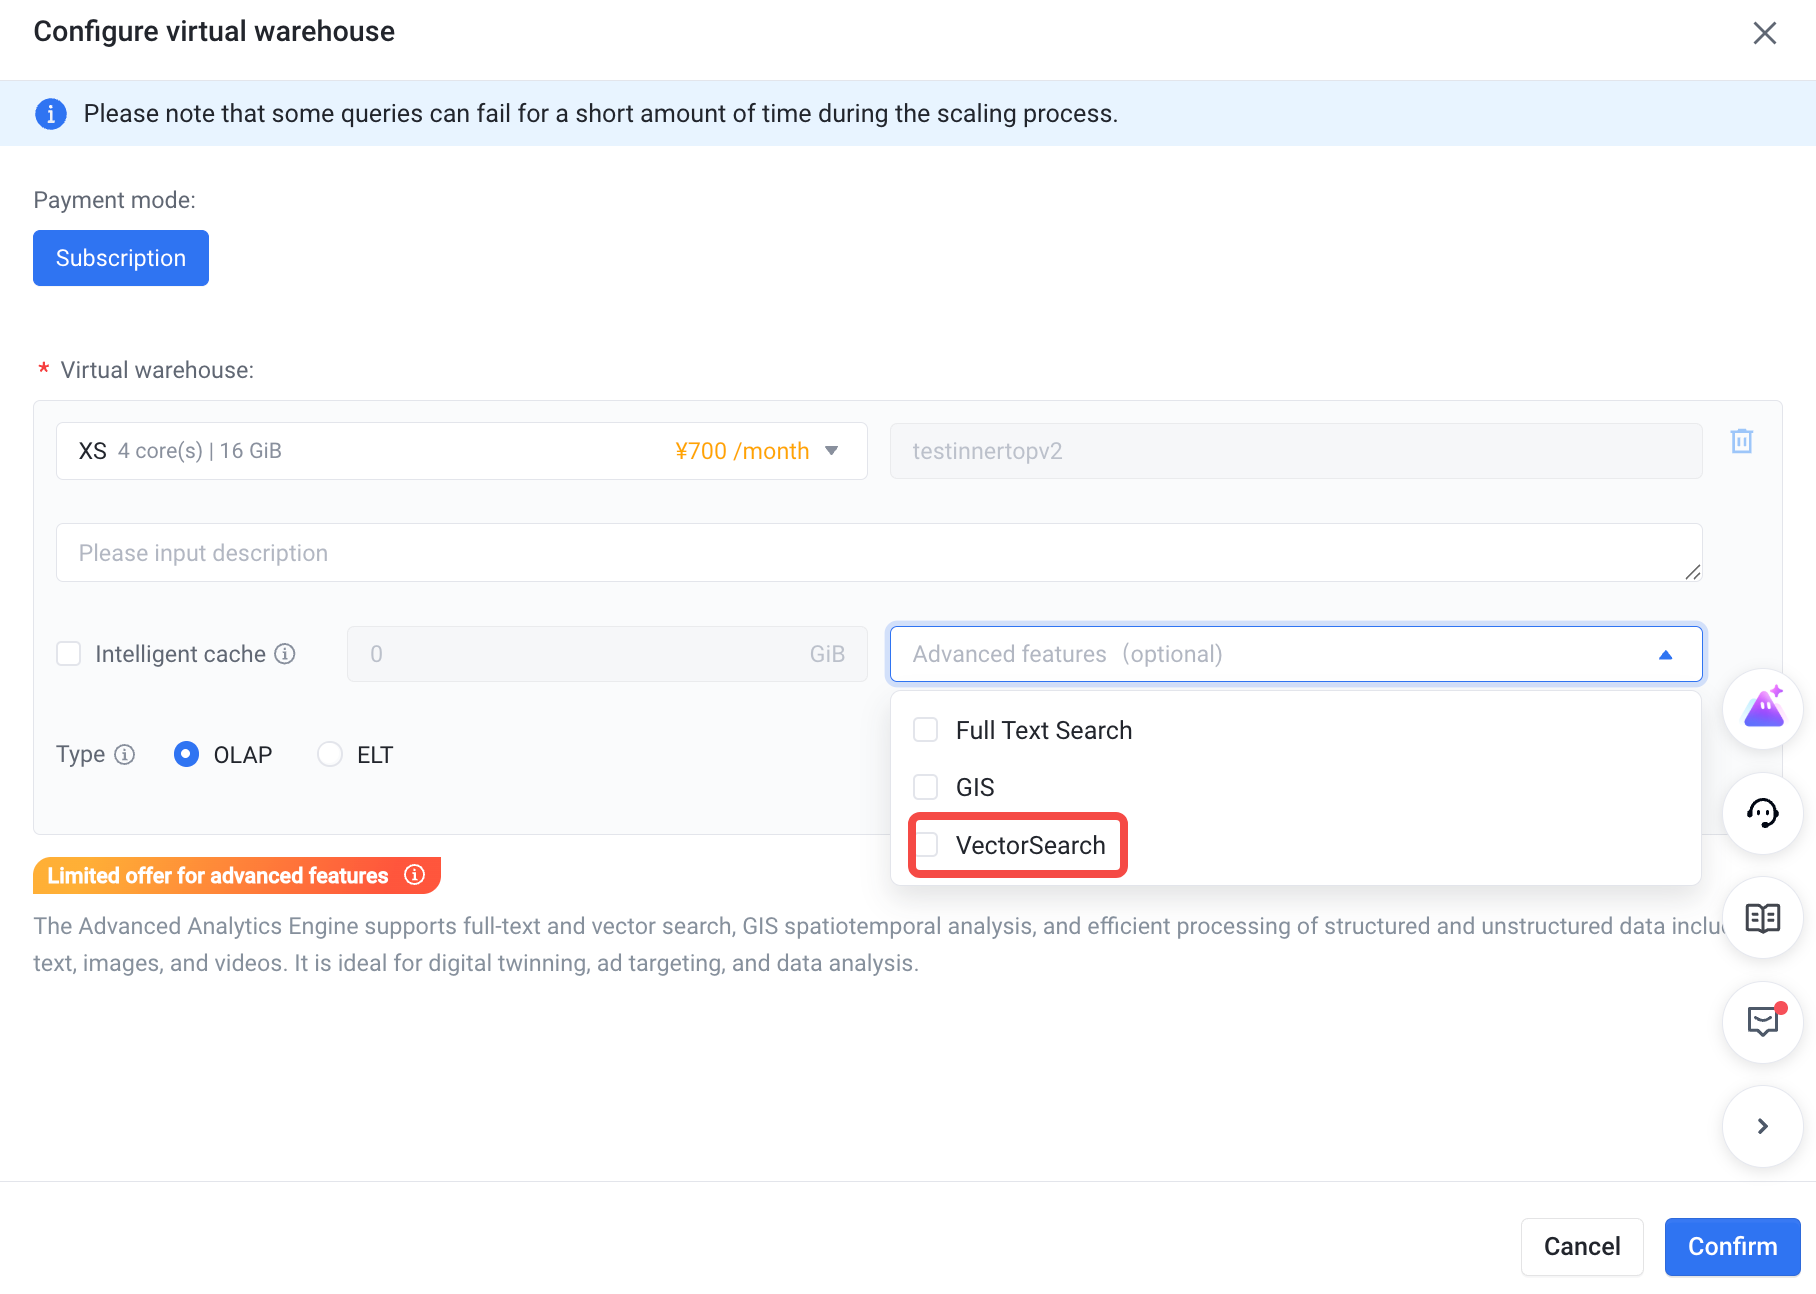Collapse the Advanced features dropdown
The image size is (1816, 1294).
tap(1296, 654)
